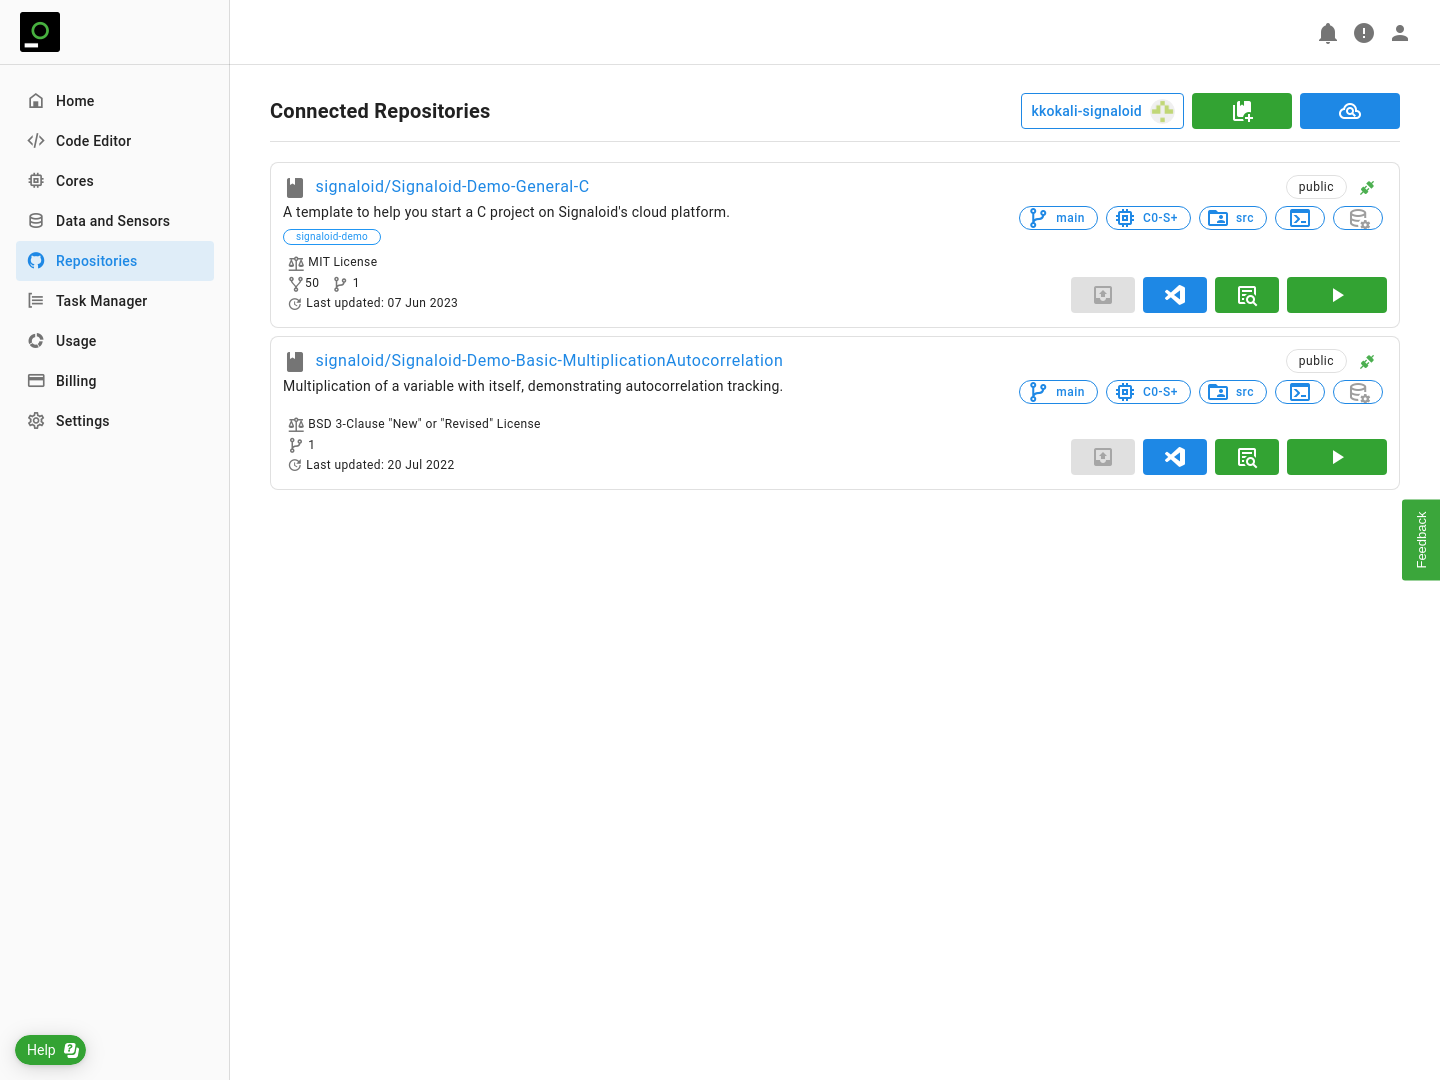Viewport: 1440px width, 1080px height.
Task: Click the alert status icon in header
Action: pyautogui.click(x=1364, y=33)
